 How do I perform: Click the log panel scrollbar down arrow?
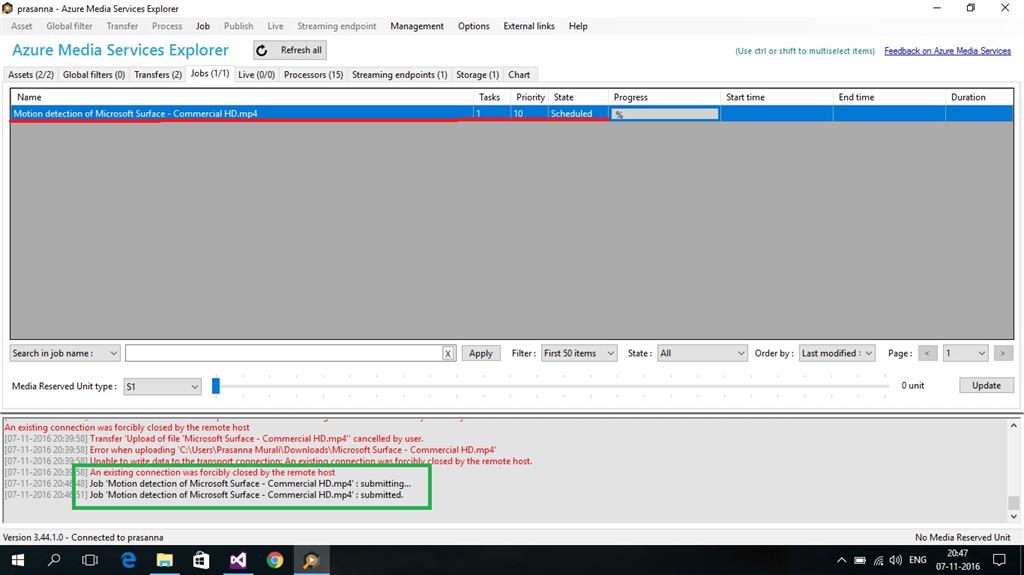[x=1014, y=516]
